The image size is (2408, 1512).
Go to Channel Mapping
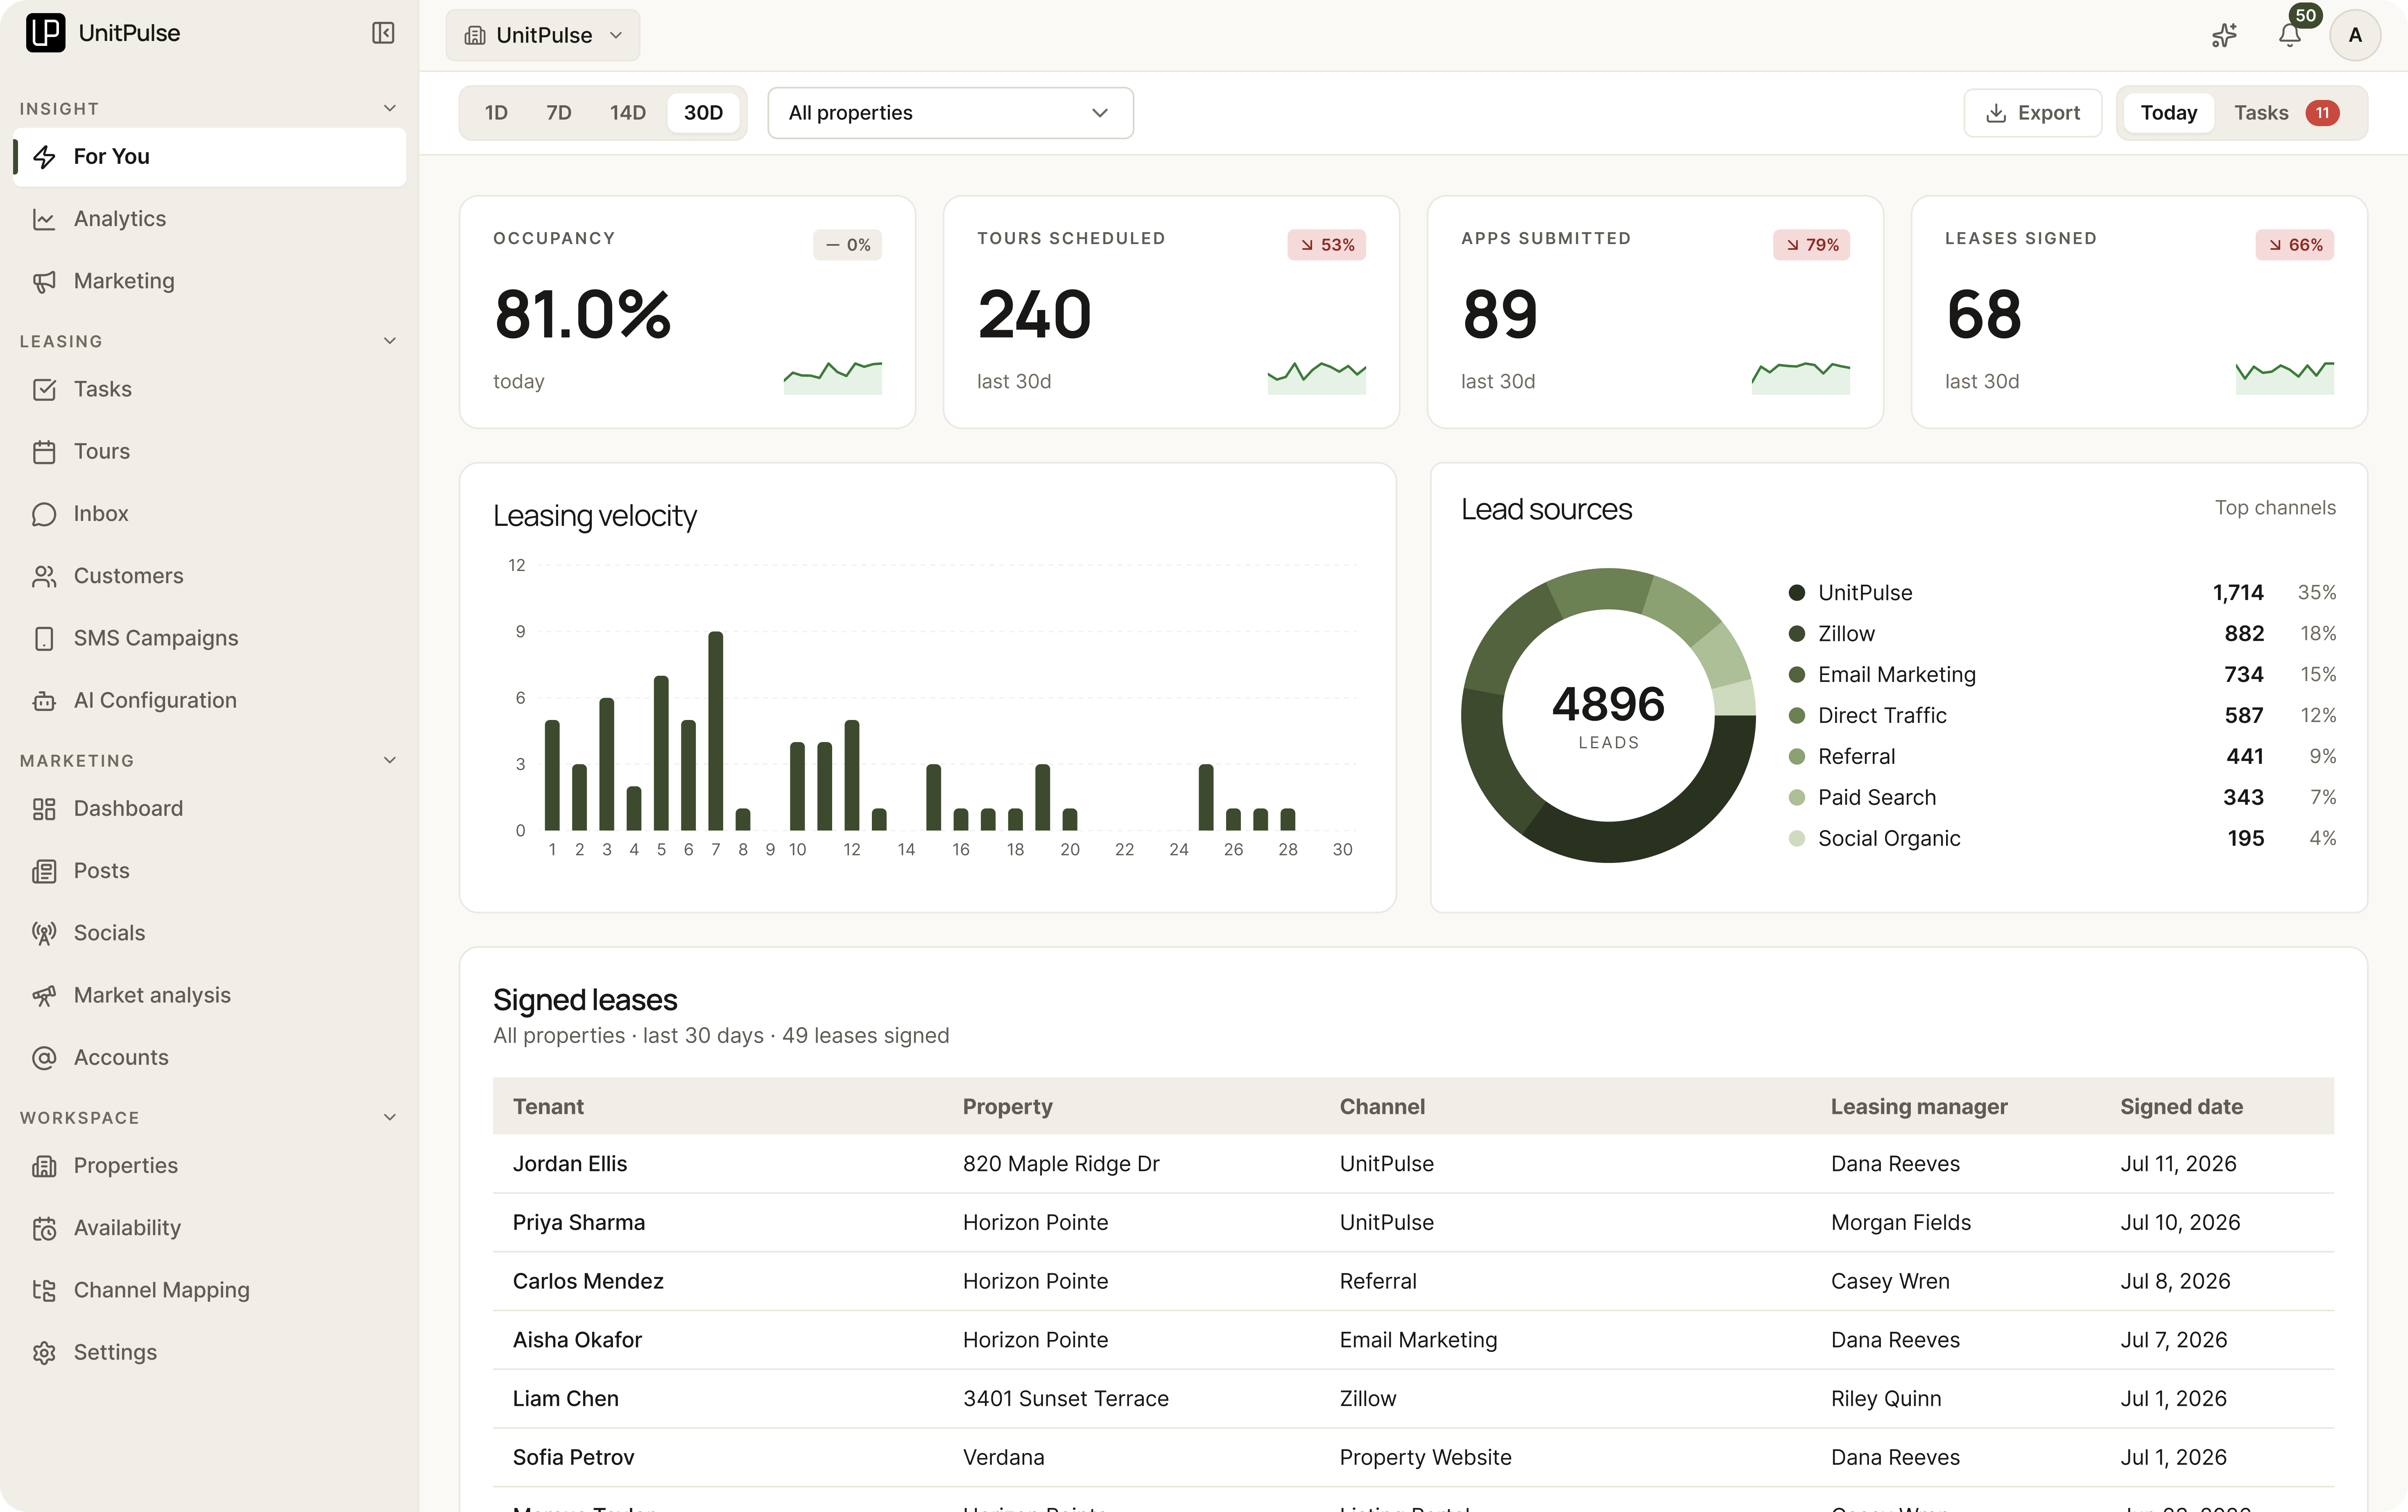[x=210, y=1290]
